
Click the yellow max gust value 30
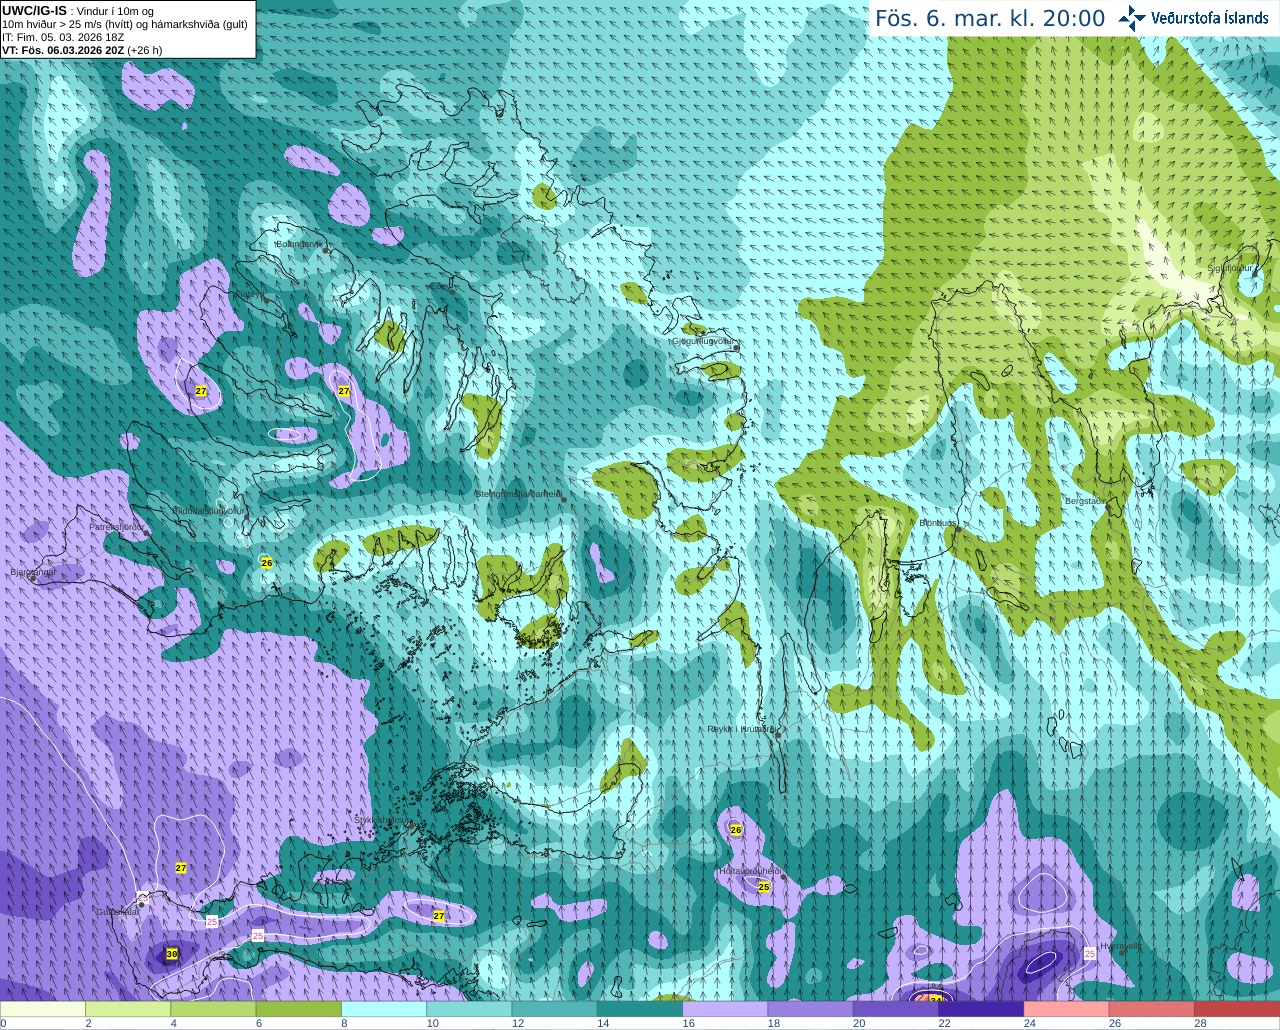[x=172, y=954]
